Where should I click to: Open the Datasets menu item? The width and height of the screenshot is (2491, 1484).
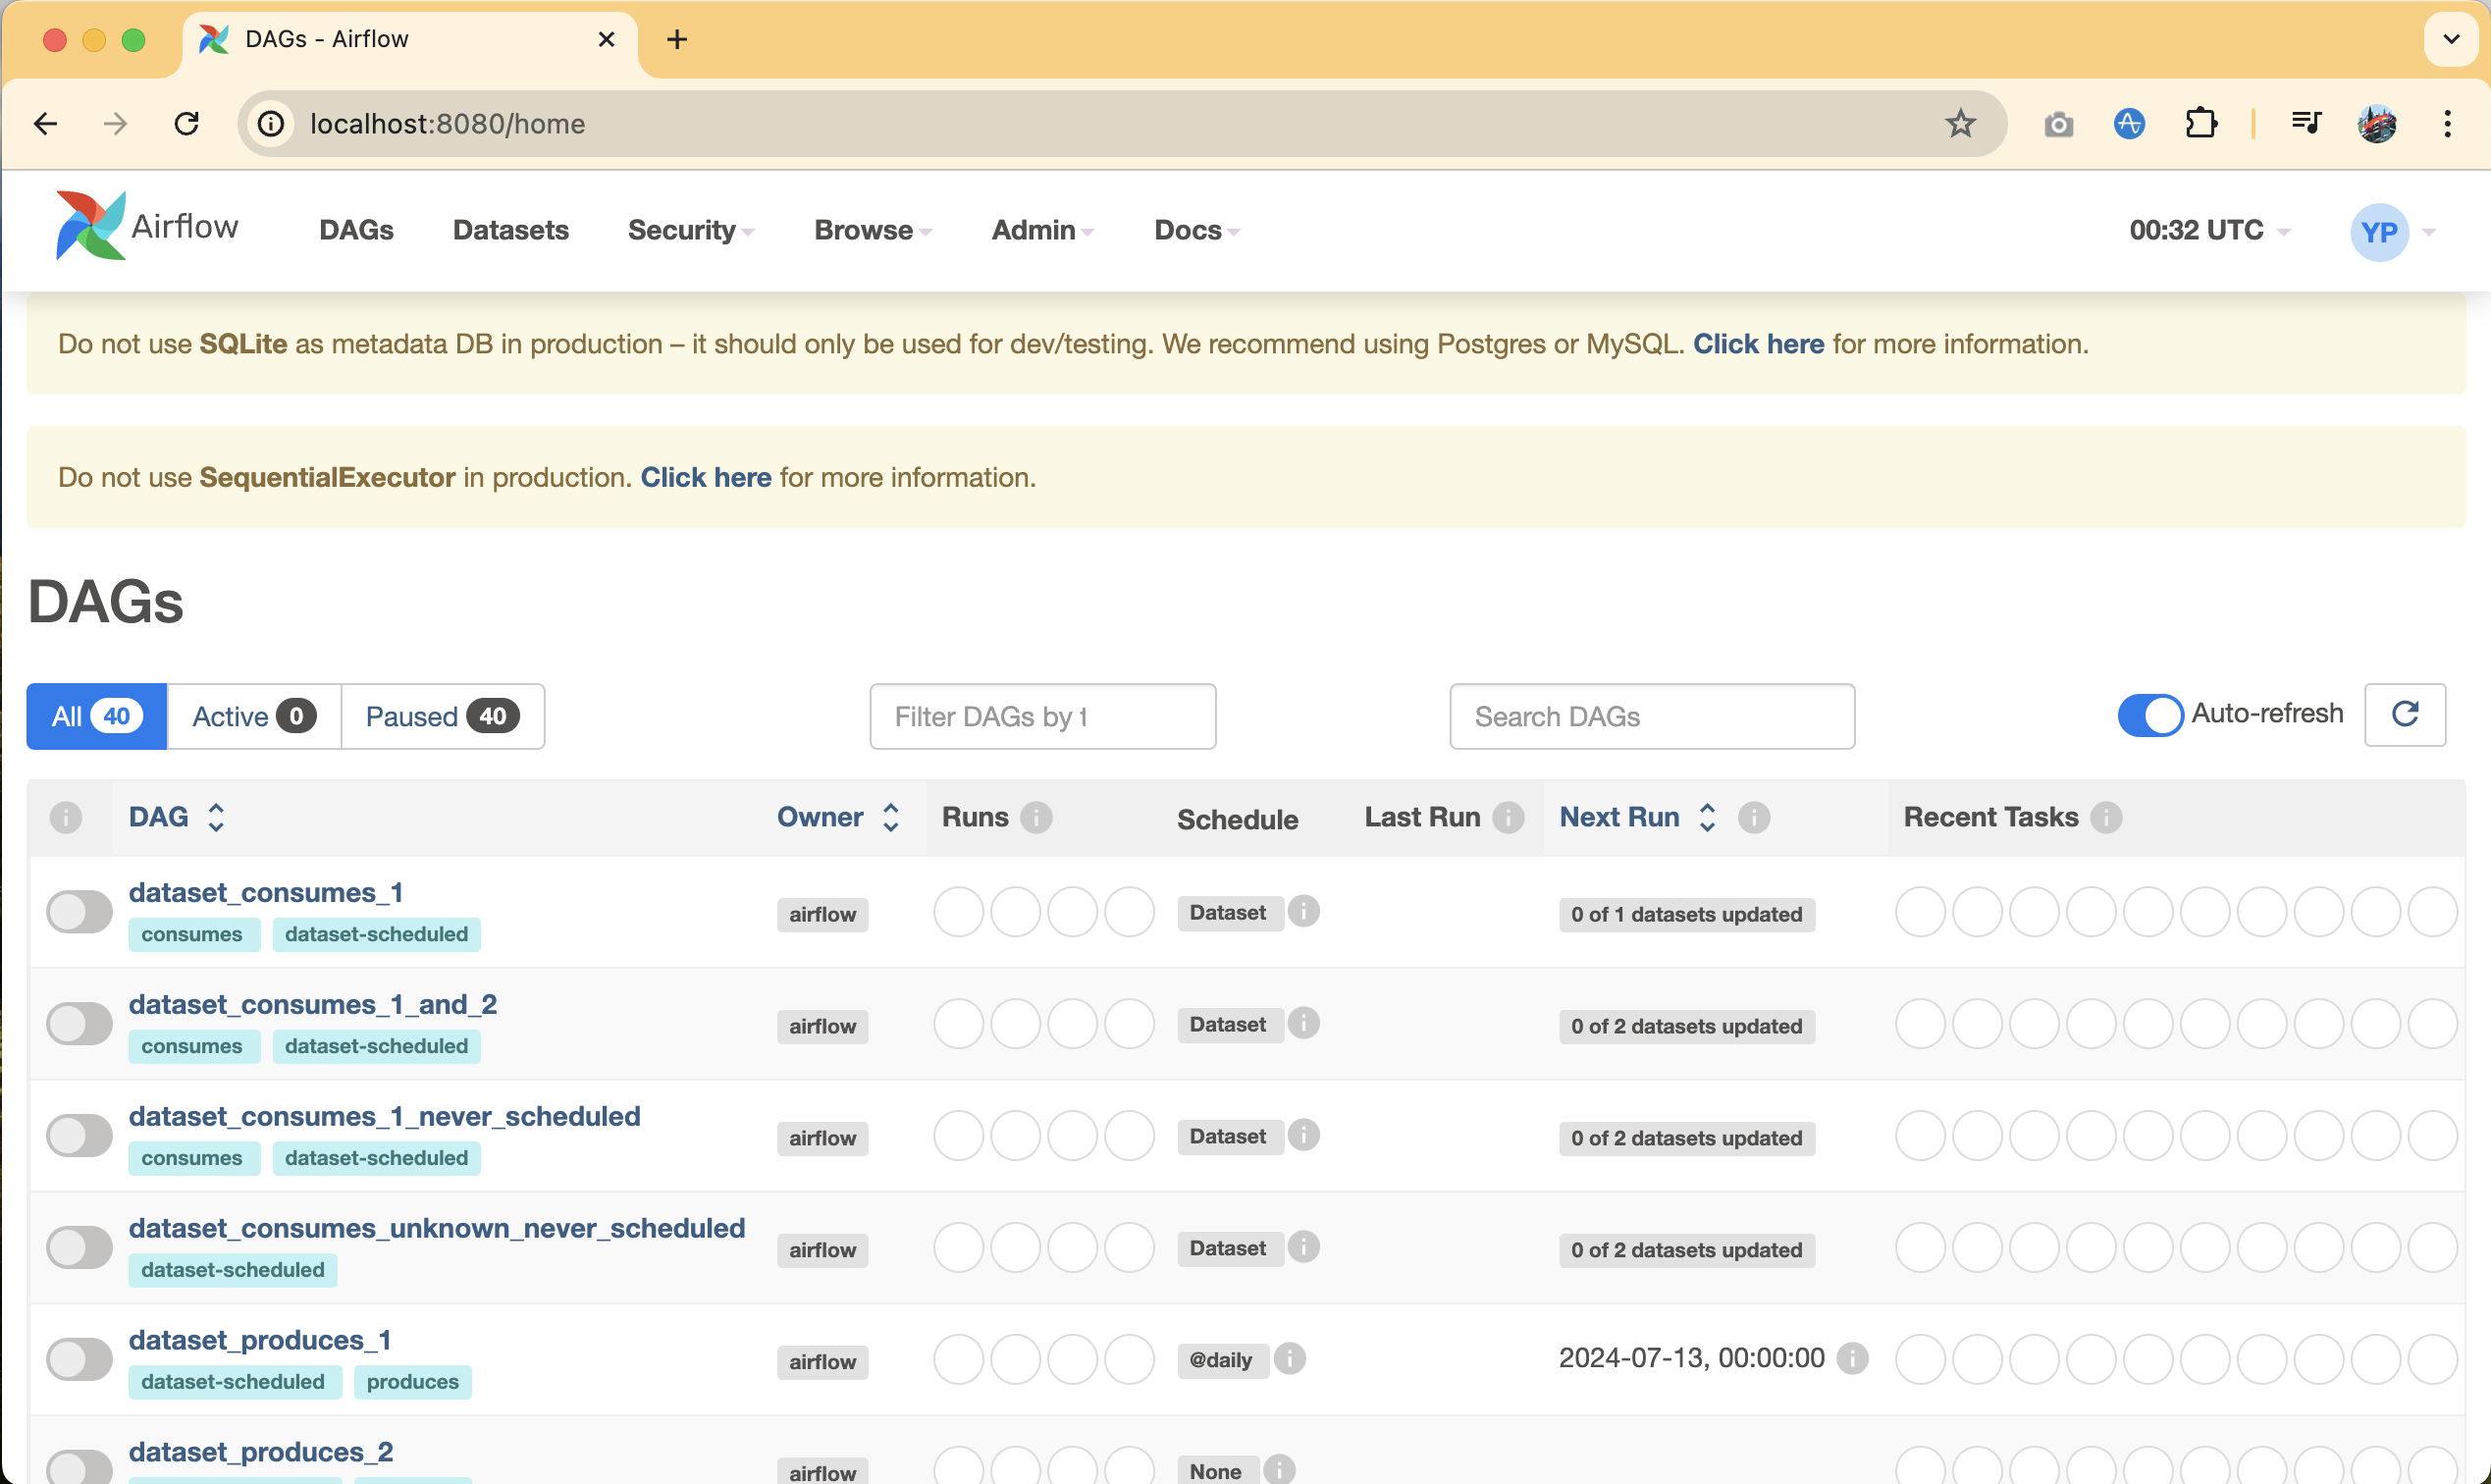pyautogui.click(x=510, y=230)
